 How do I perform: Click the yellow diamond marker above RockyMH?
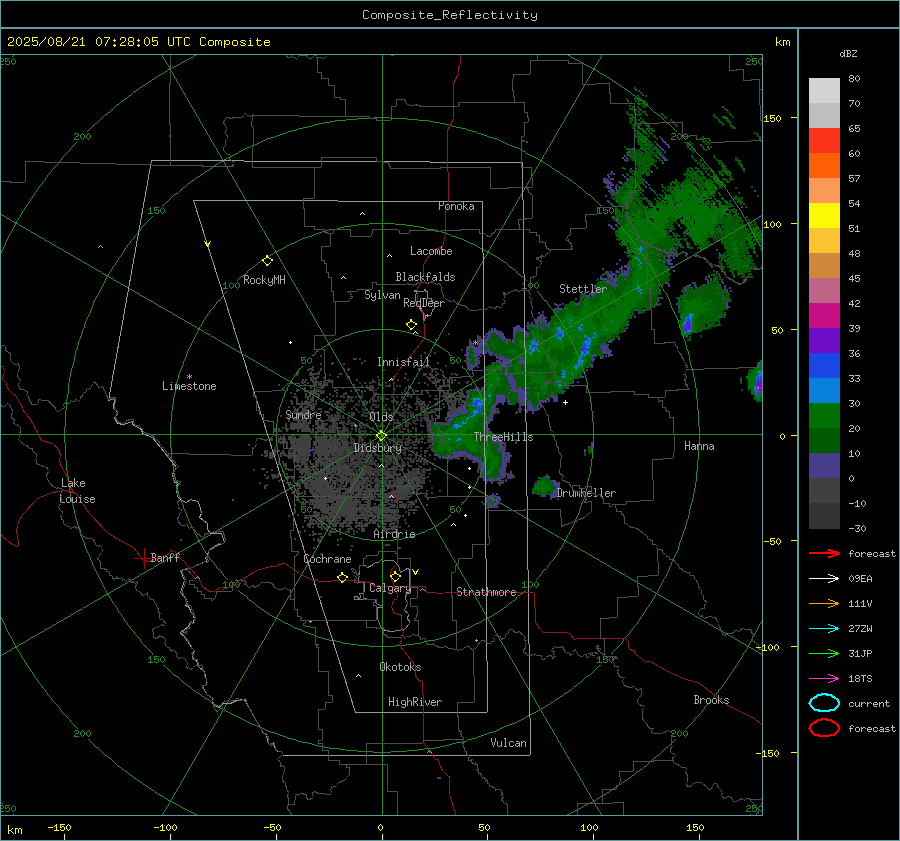point(267,261)
